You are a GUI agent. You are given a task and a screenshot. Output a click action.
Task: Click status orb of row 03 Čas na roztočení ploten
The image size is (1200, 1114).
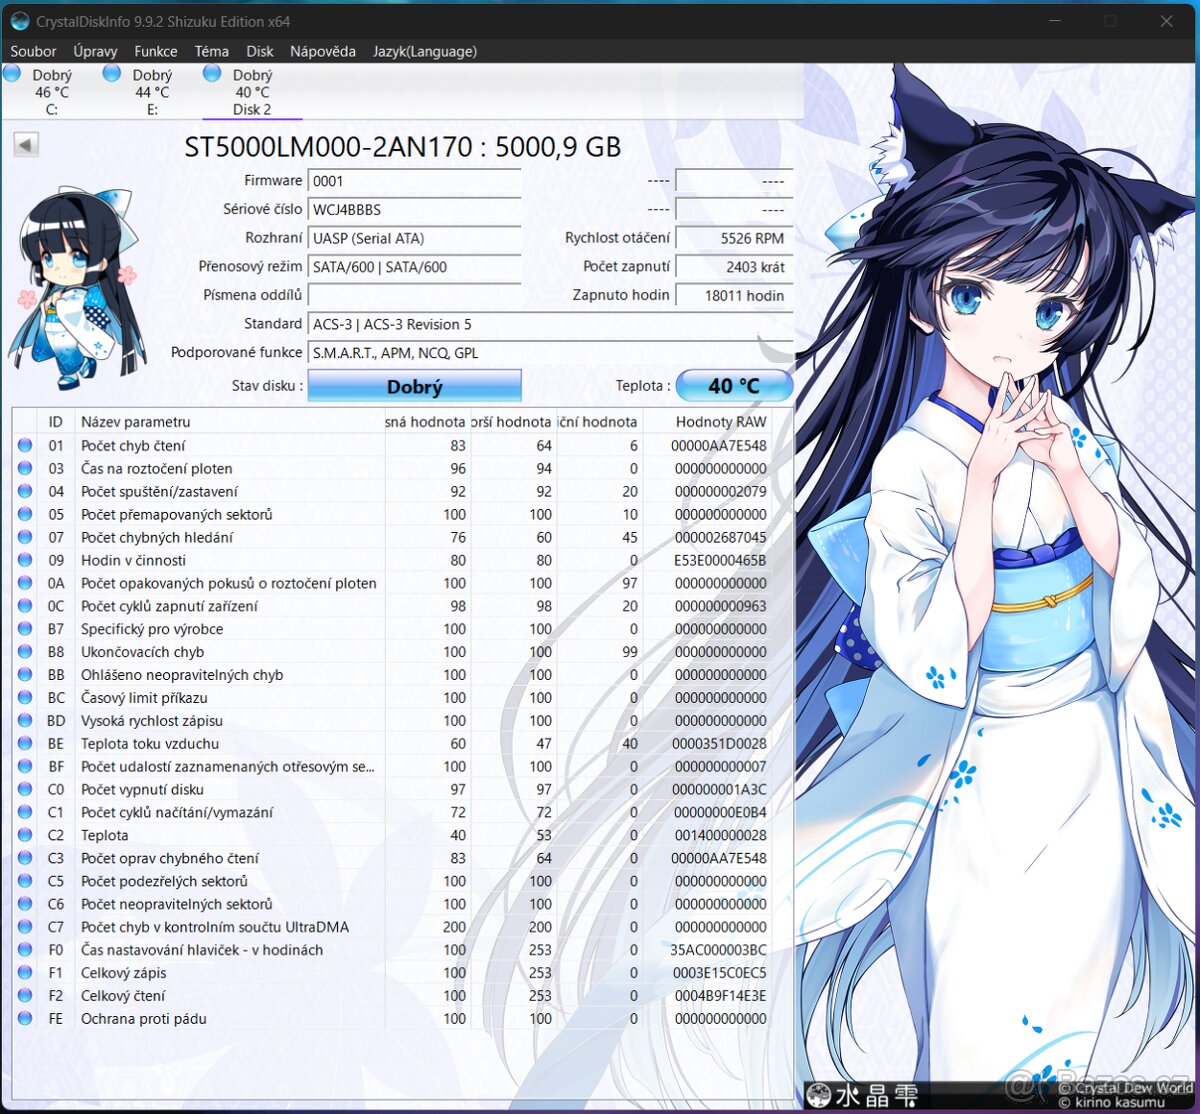(25, 468)
